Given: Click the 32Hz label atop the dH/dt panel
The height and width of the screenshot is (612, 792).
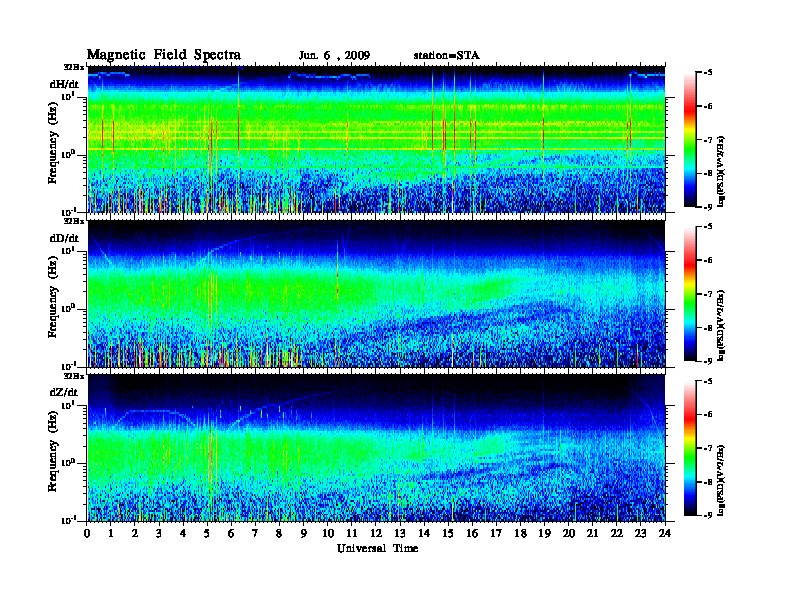Looking at the screenshot, I should [73, 67].
